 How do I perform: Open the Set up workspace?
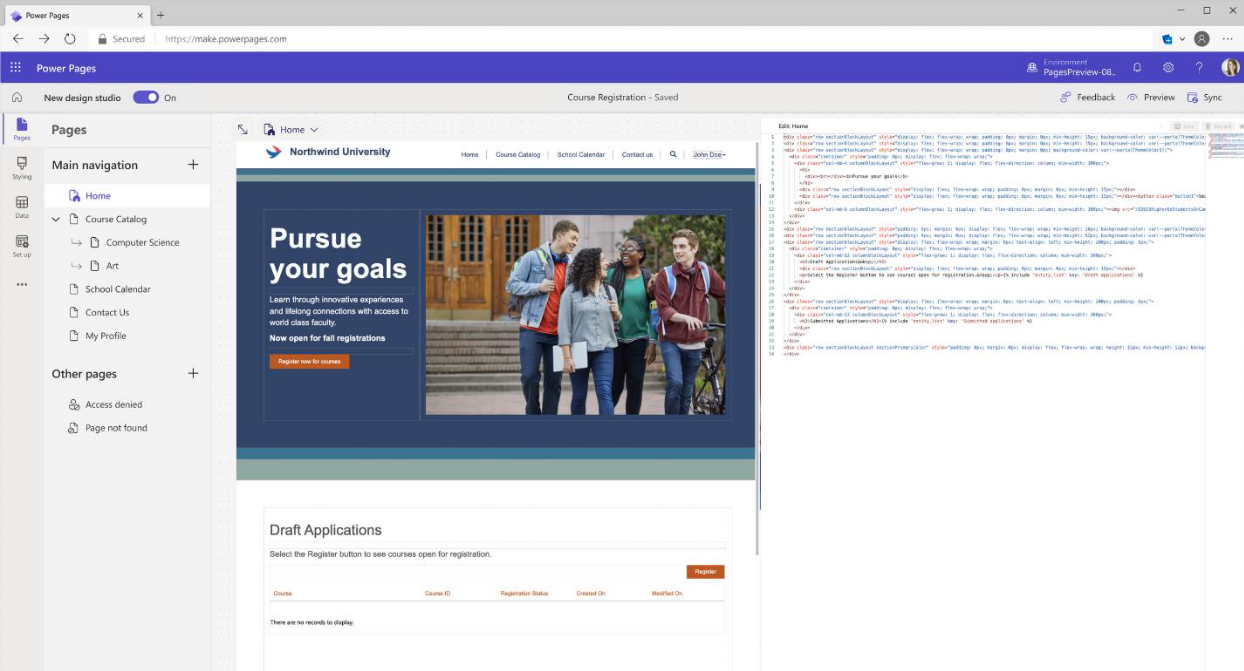click(22, 245)
